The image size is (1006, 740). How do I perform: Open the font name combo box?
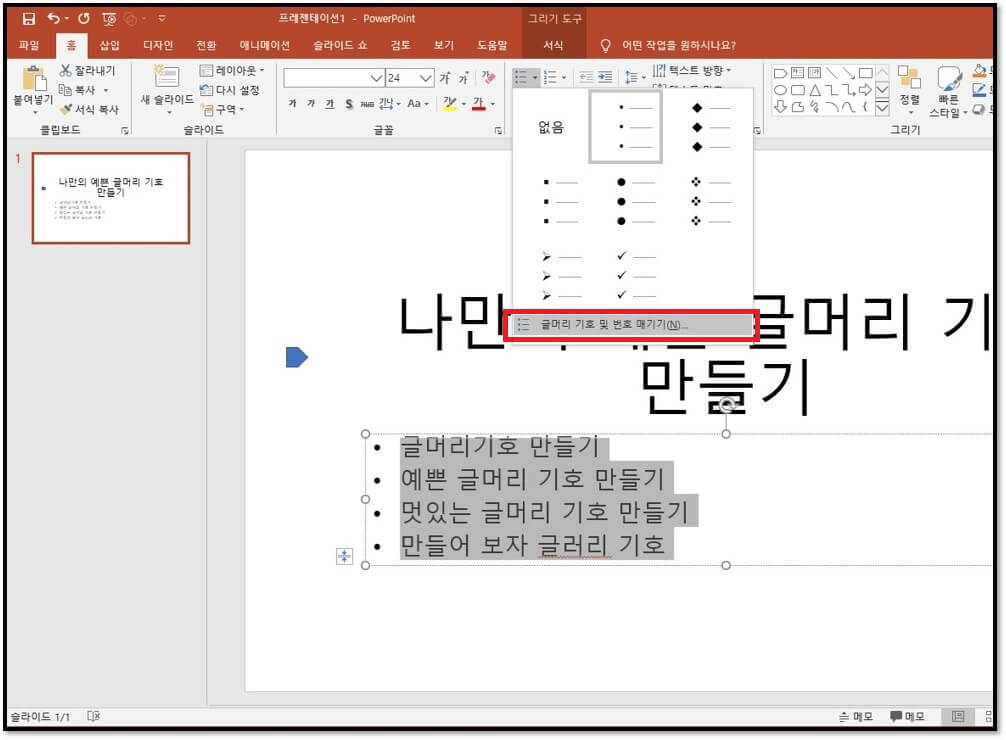click(x=334, y=78)
